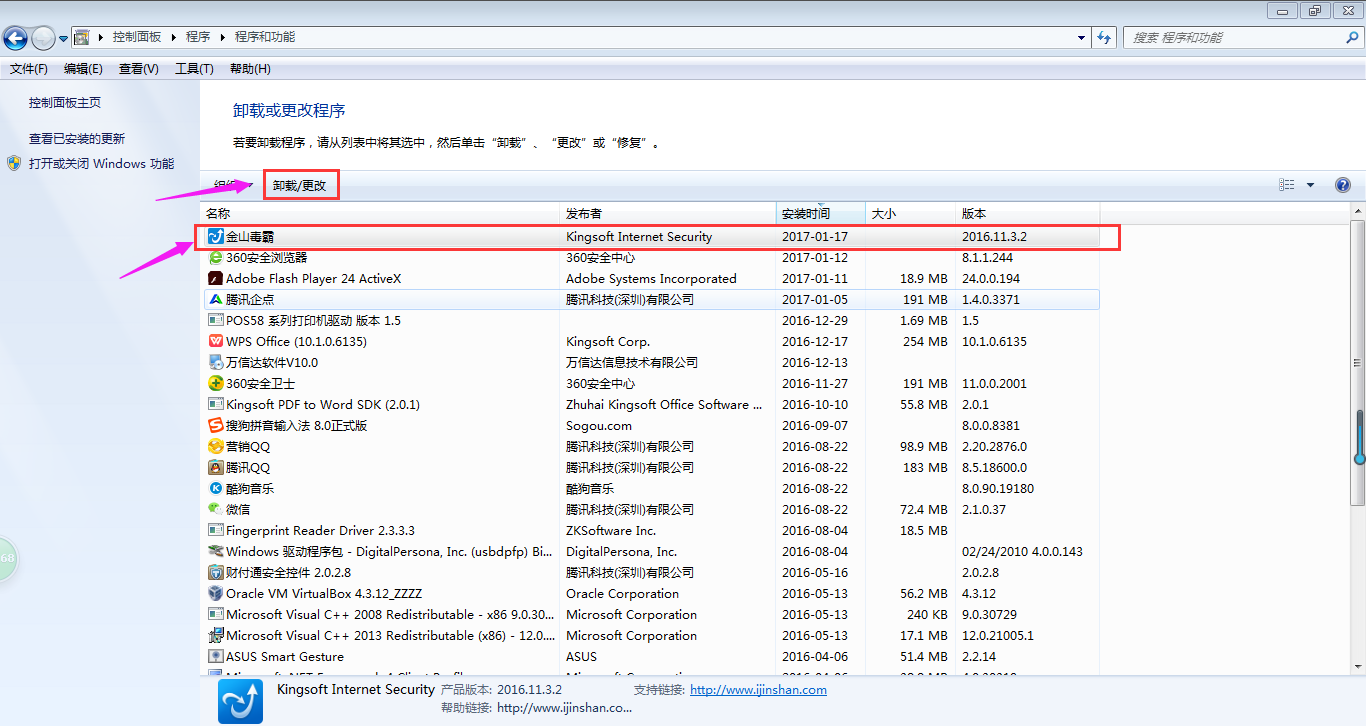This screenshot has width=1366, height=726.
Task: Select publisher cell ZKSoftware Inc.
Action: pyautogui.click(x=611, y=531)
